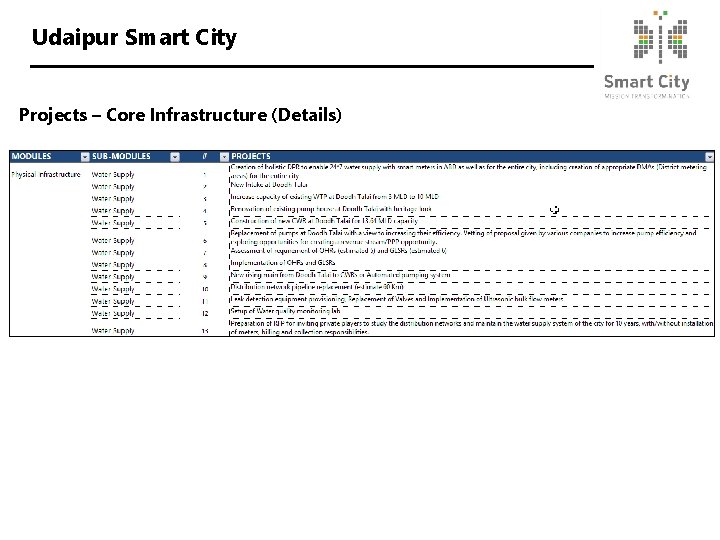This screenshot has width=720, height=540.
Task: Click the 'Creation of holistic DPR' project text
Action: [x=468, y=171]
